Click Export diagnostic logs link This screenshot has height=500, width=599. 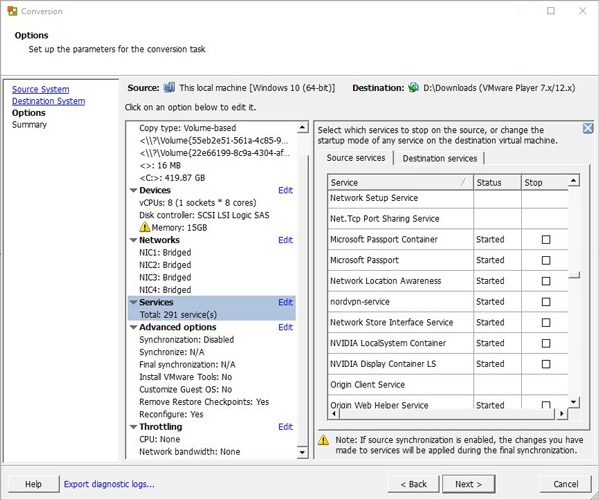pos(109,484)
